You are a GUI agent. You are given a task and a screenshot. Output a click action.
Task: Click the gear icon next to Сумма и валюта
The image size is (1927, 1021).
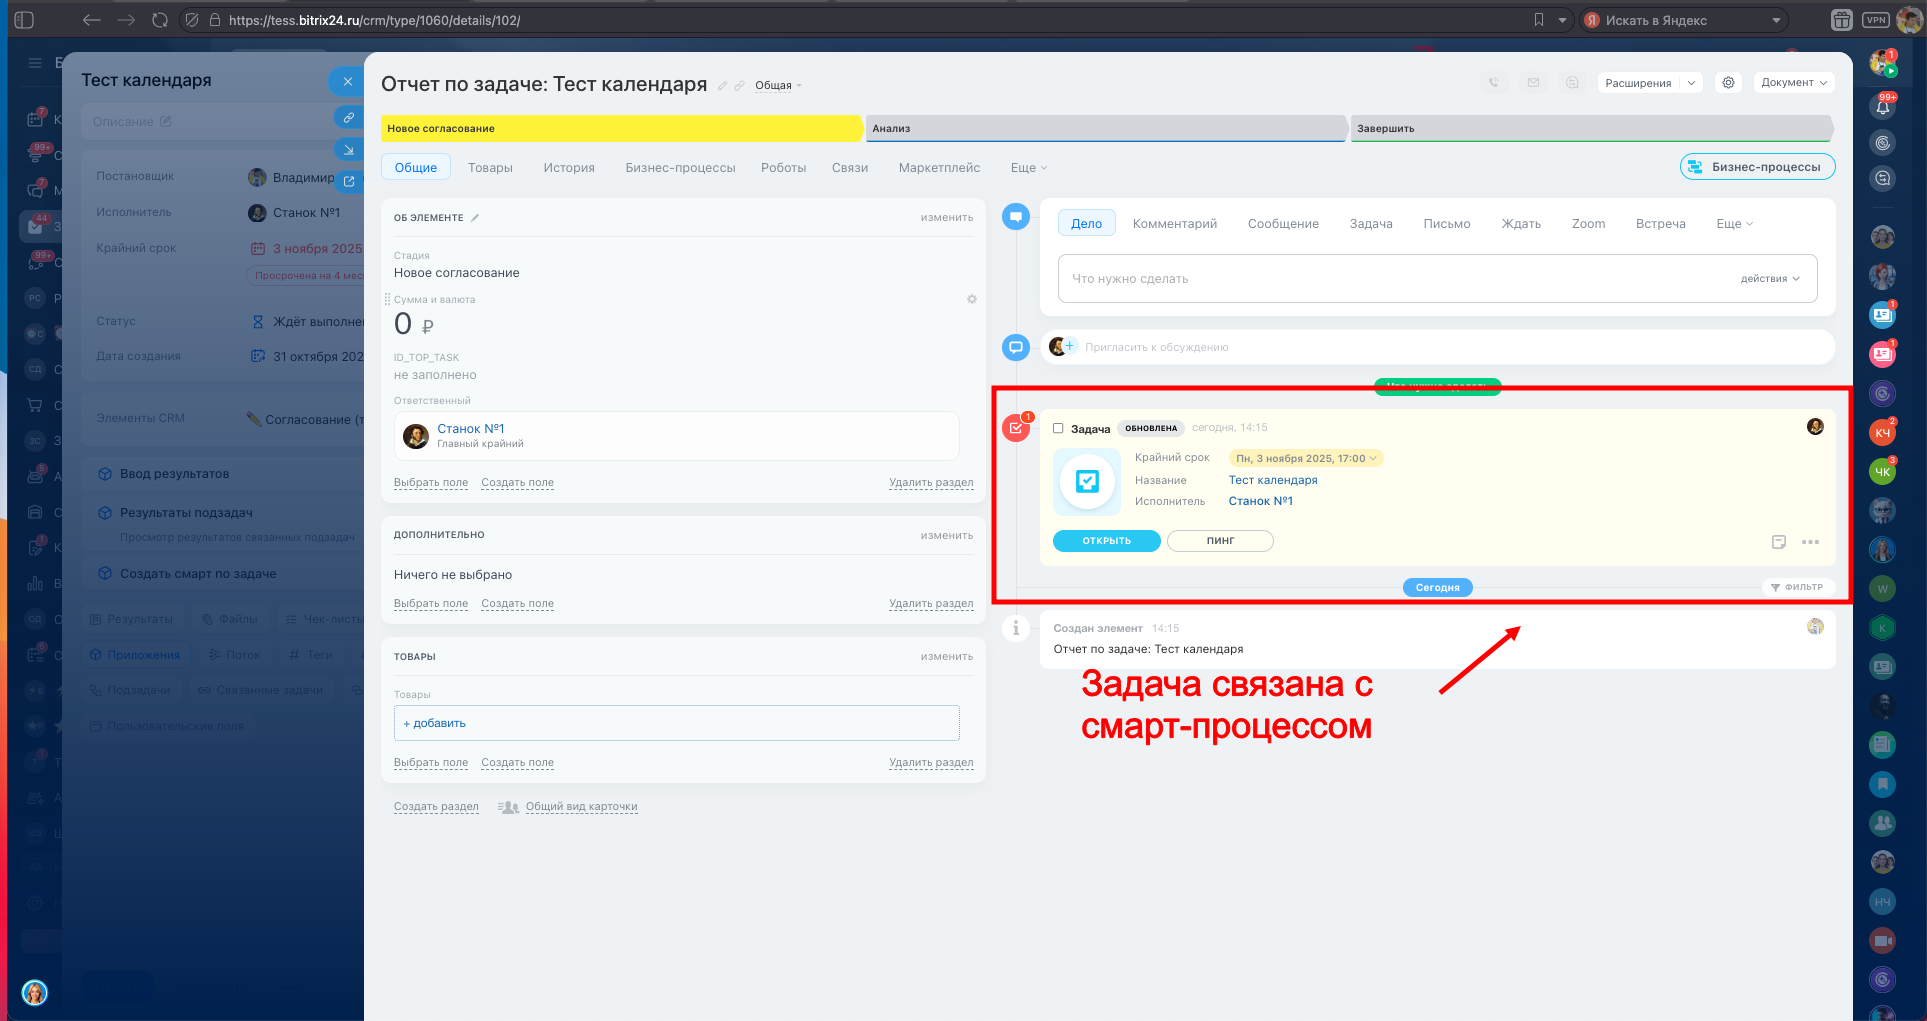[971, 299]
